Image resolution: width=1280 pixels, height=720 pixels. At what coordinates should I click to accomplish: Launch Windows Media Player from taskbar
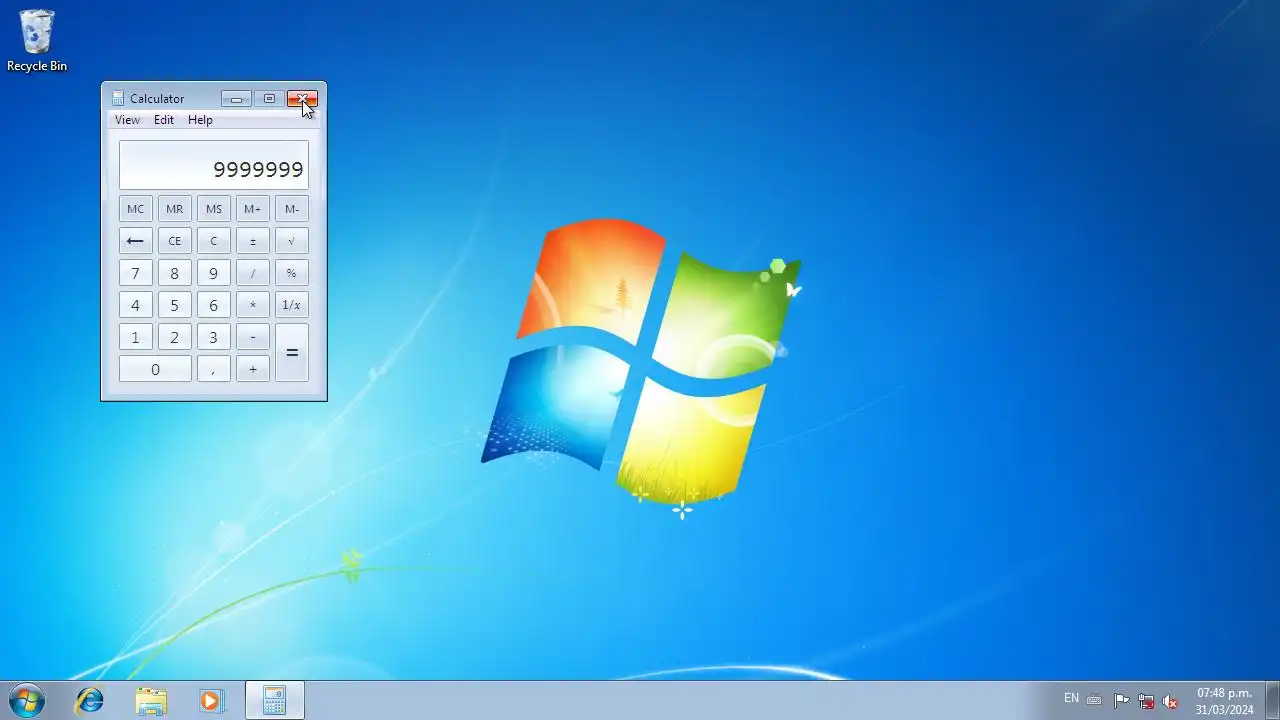click(211, 700)
